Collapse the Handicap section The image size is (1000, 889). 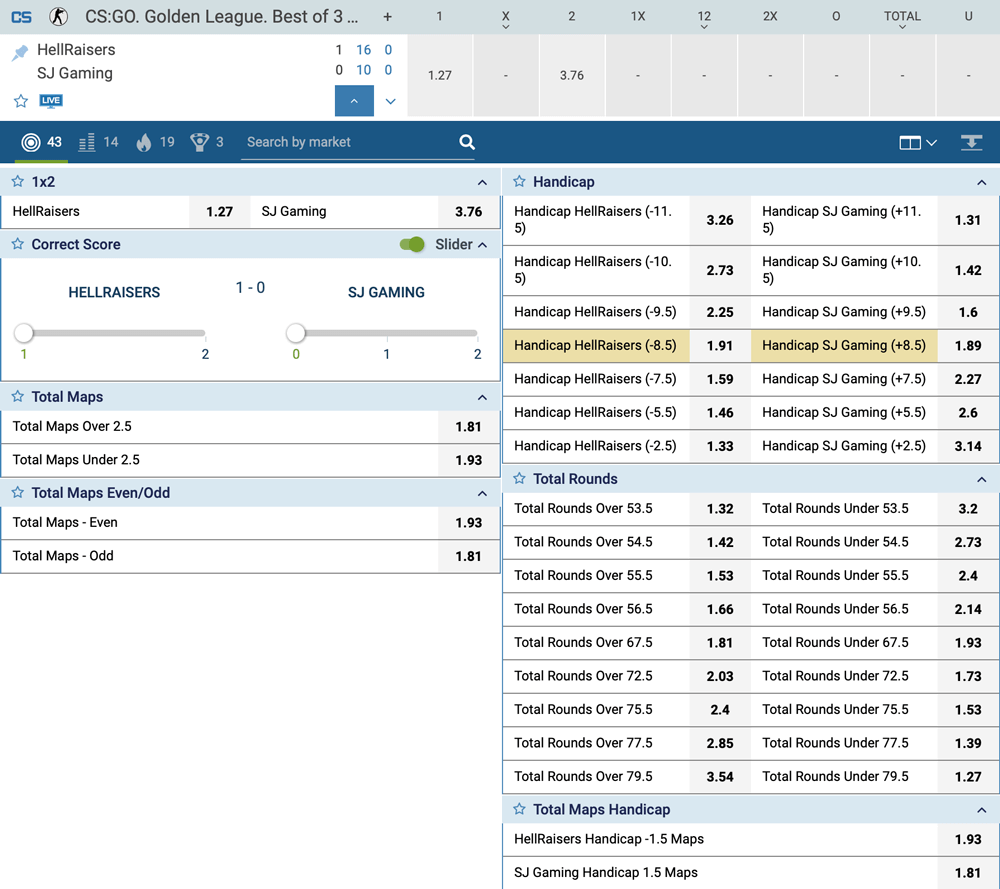(x=982, y=183)
